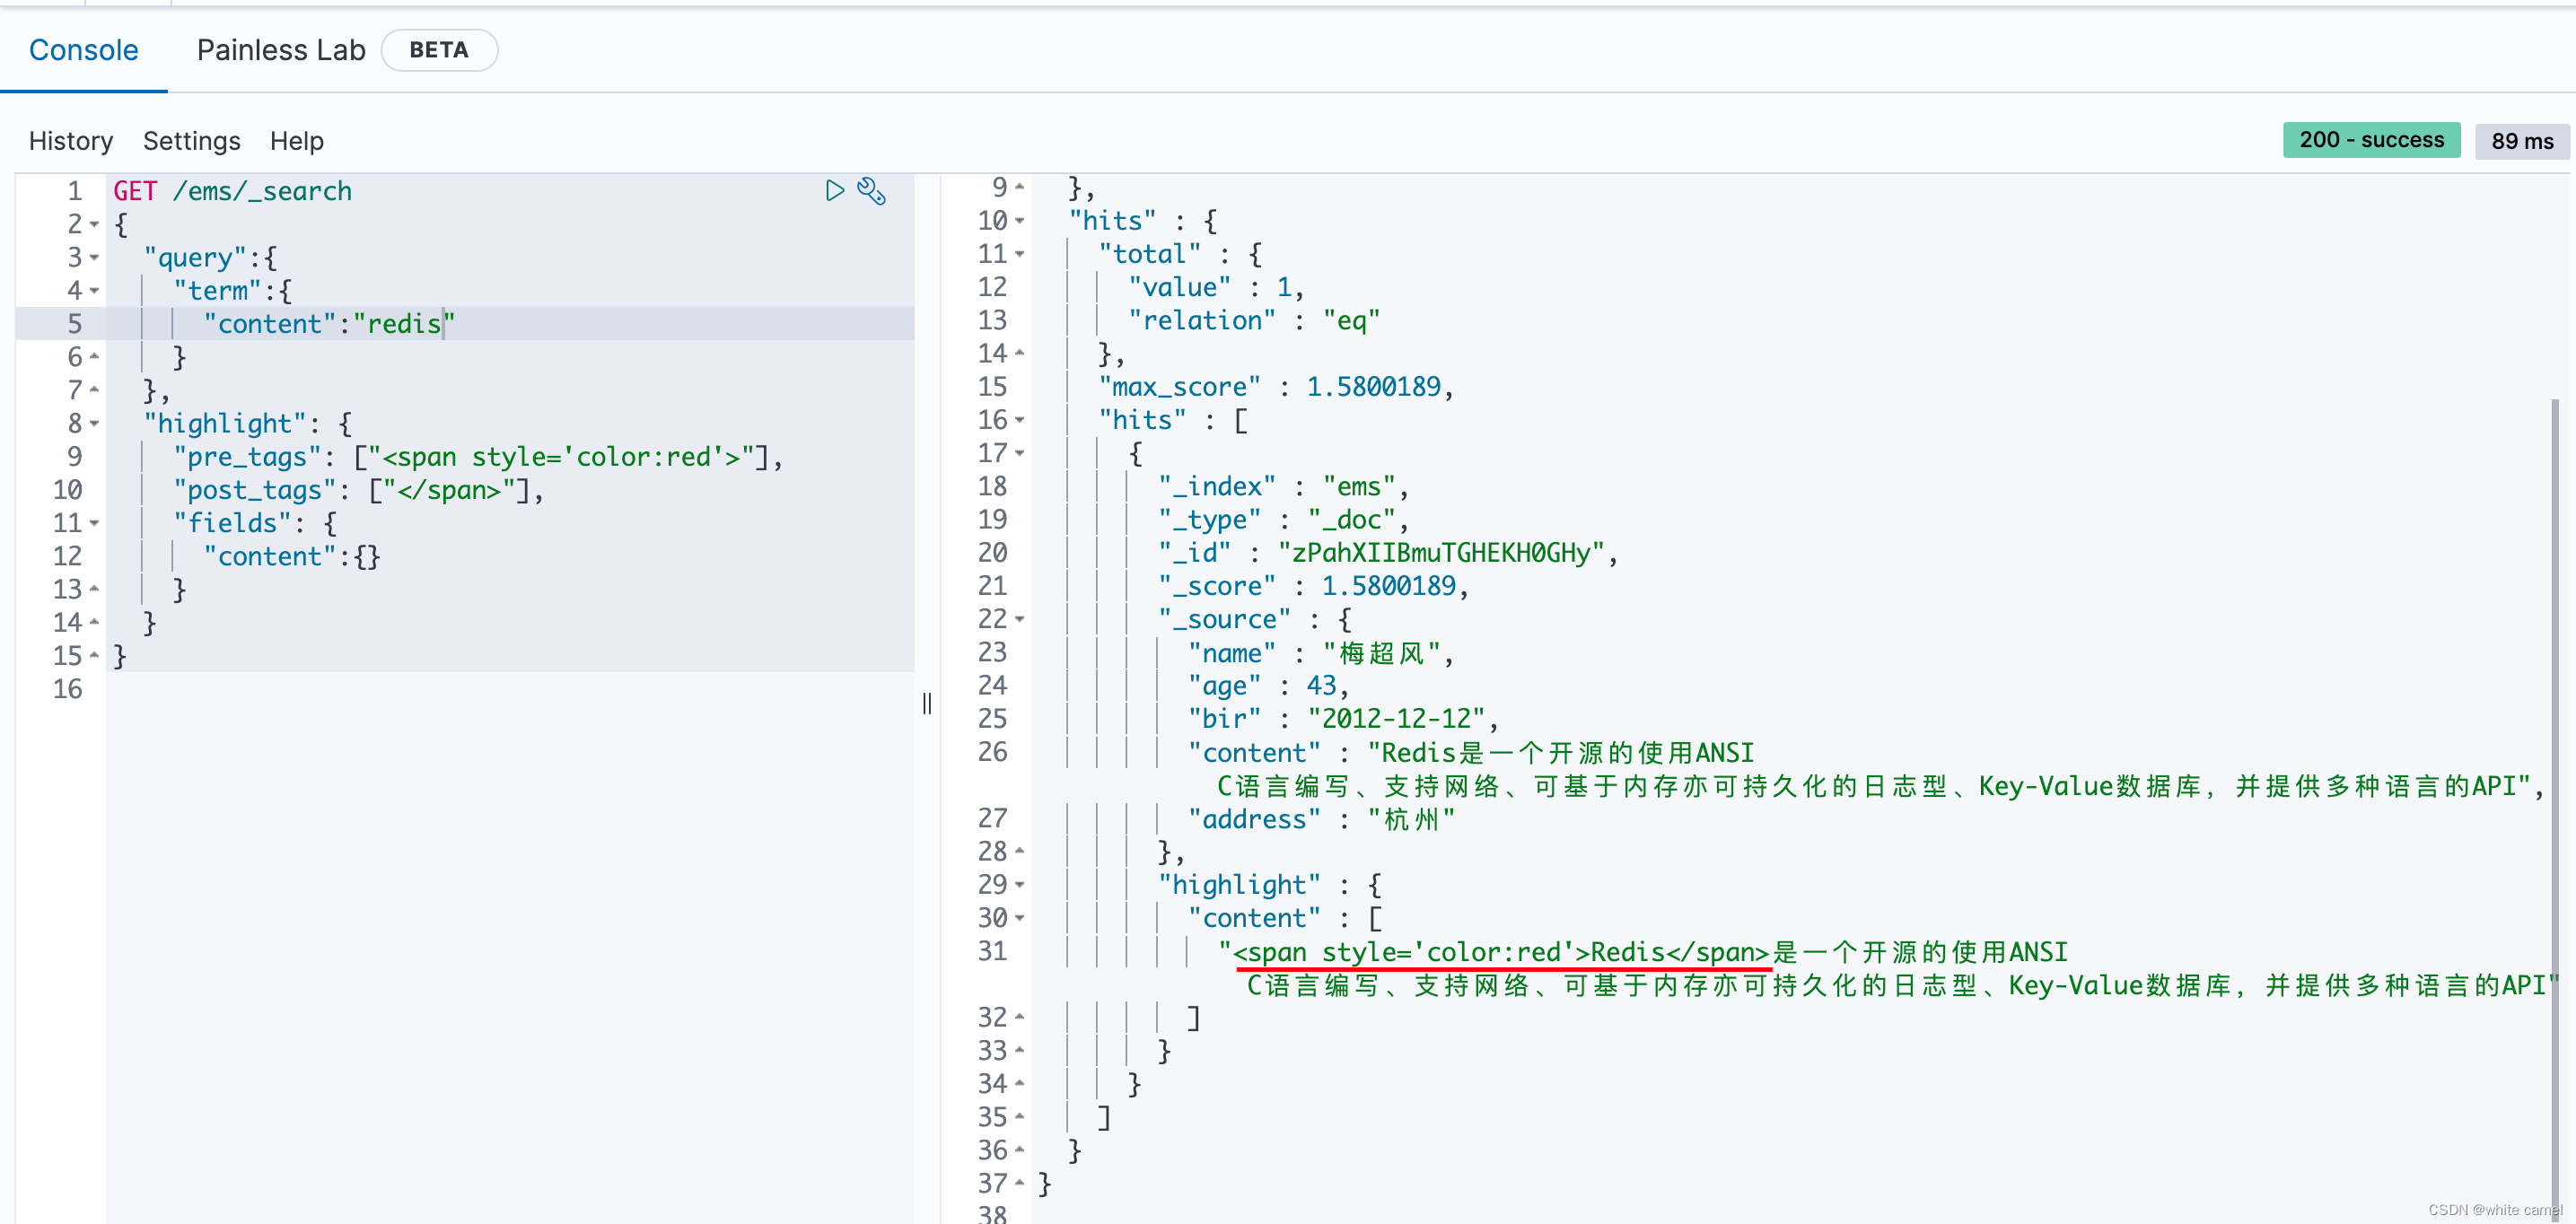Collapse the hit object on response line 17
The width and height of the screenshot is (2576, 1224).
click(1019, 453)
